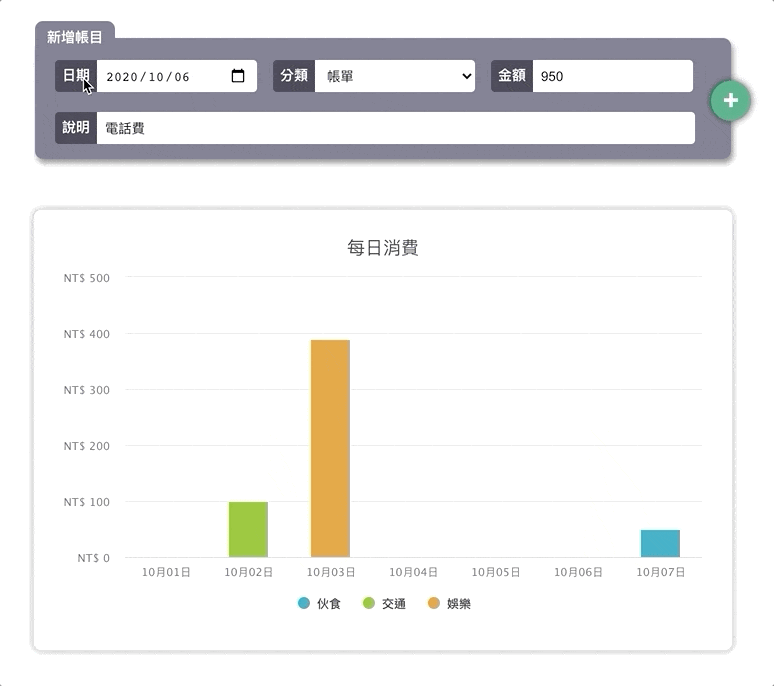
Task: Click the orange 娛樂 legend color dot
Action: click(x=433, y=603)
